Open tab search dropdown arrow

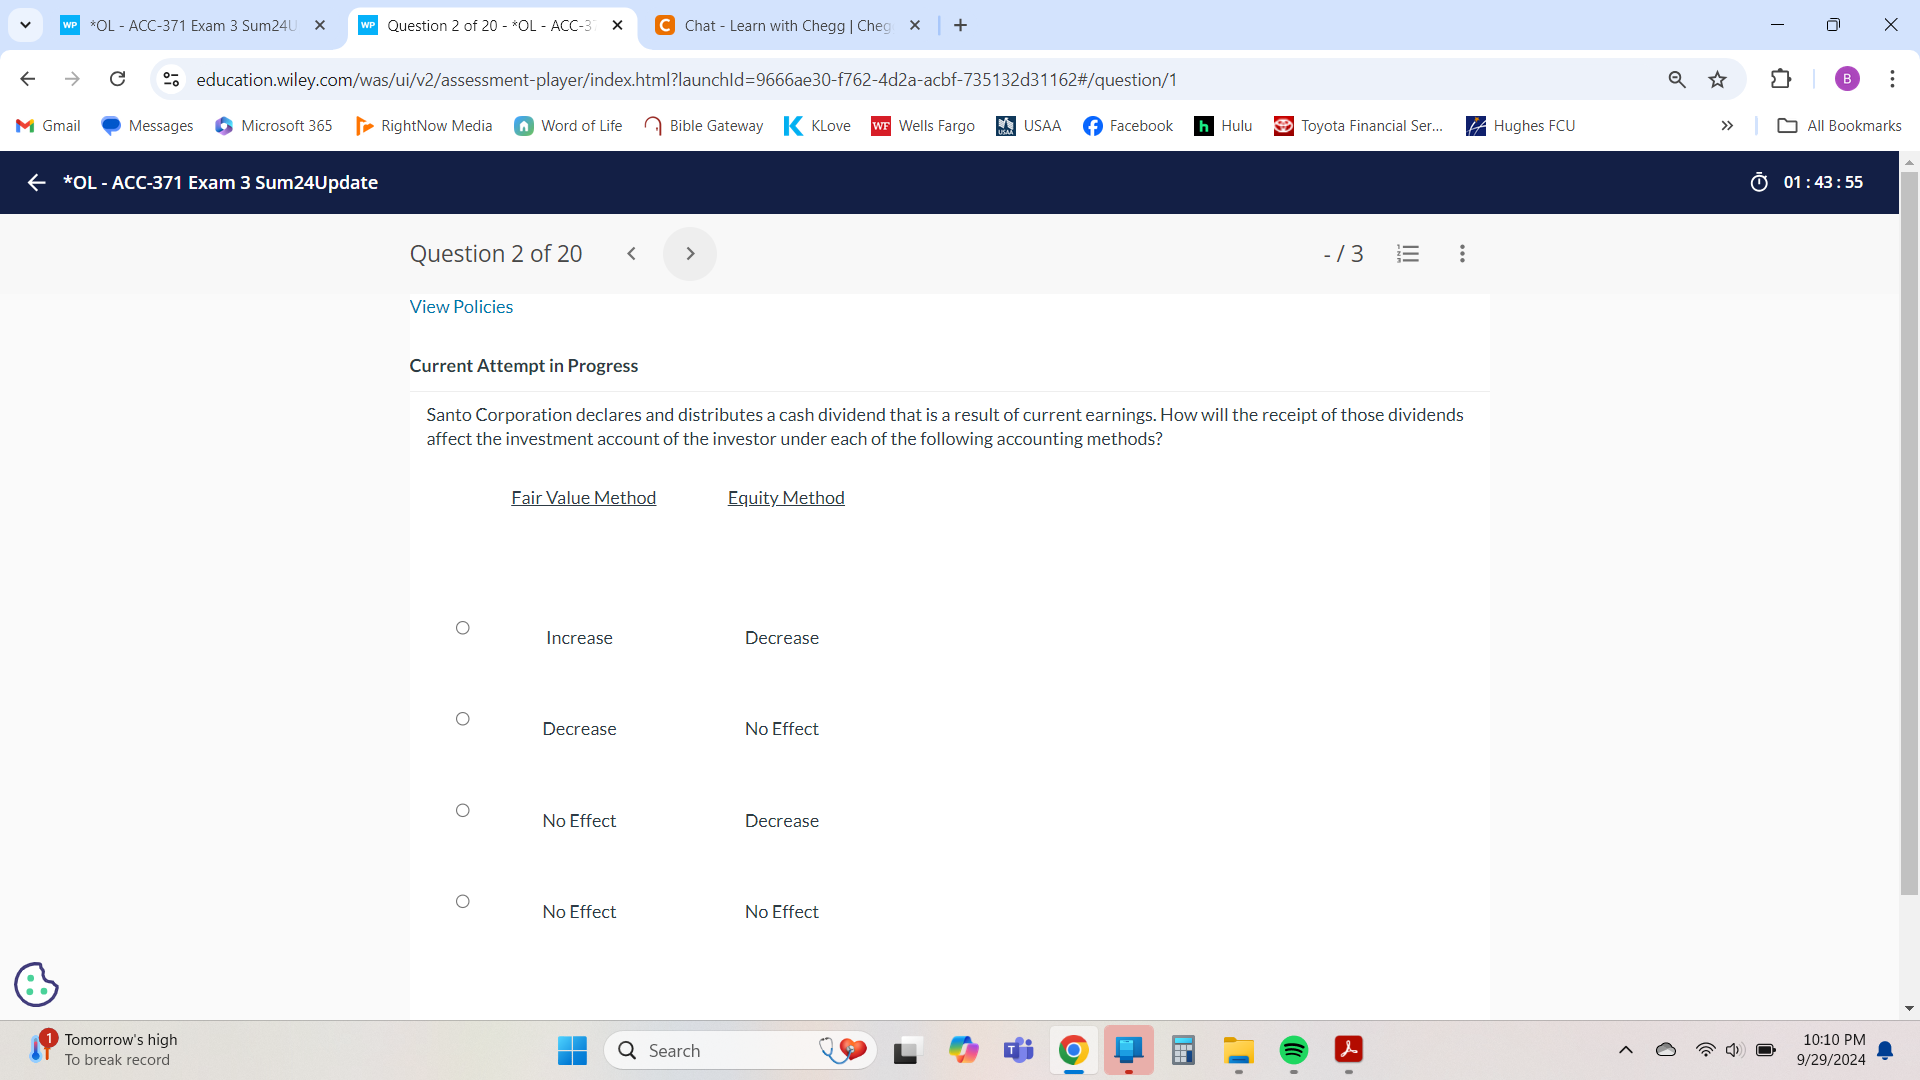(x=25, y=25)
